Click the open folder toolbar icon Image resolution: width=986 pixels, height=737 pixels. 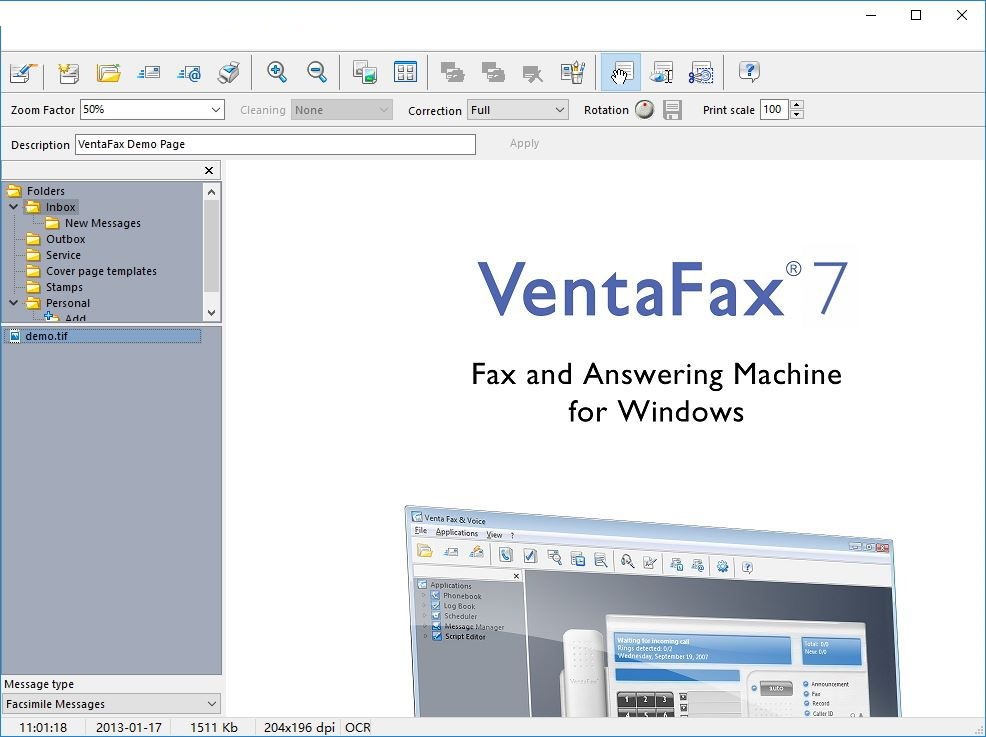click(x=108, y=72)
